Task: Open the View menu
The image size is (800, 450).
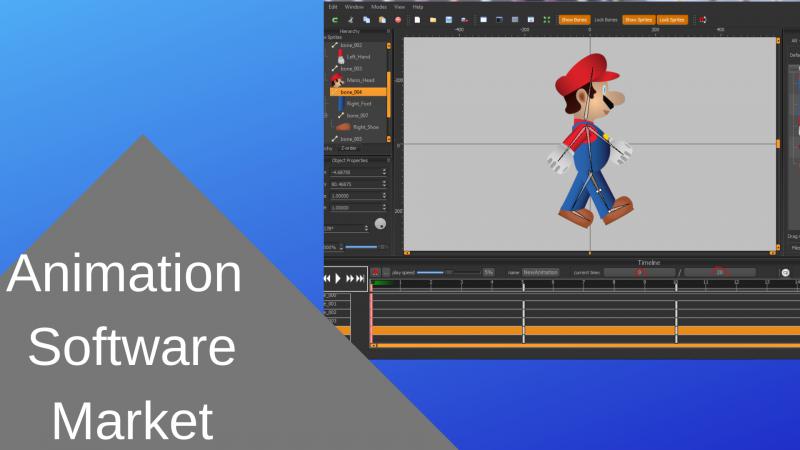Action: (x=399, y=7)
